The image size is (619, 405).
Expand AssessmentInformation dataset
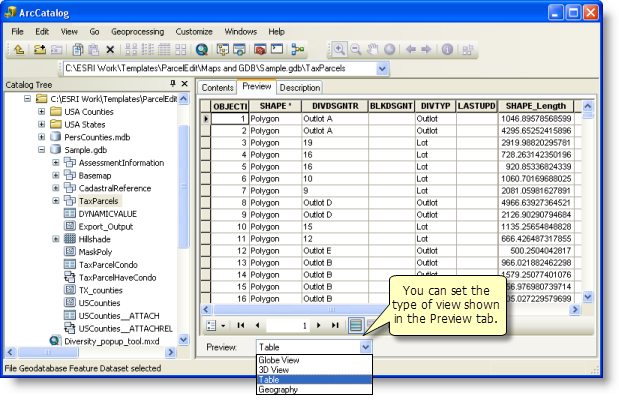point(56,163)
